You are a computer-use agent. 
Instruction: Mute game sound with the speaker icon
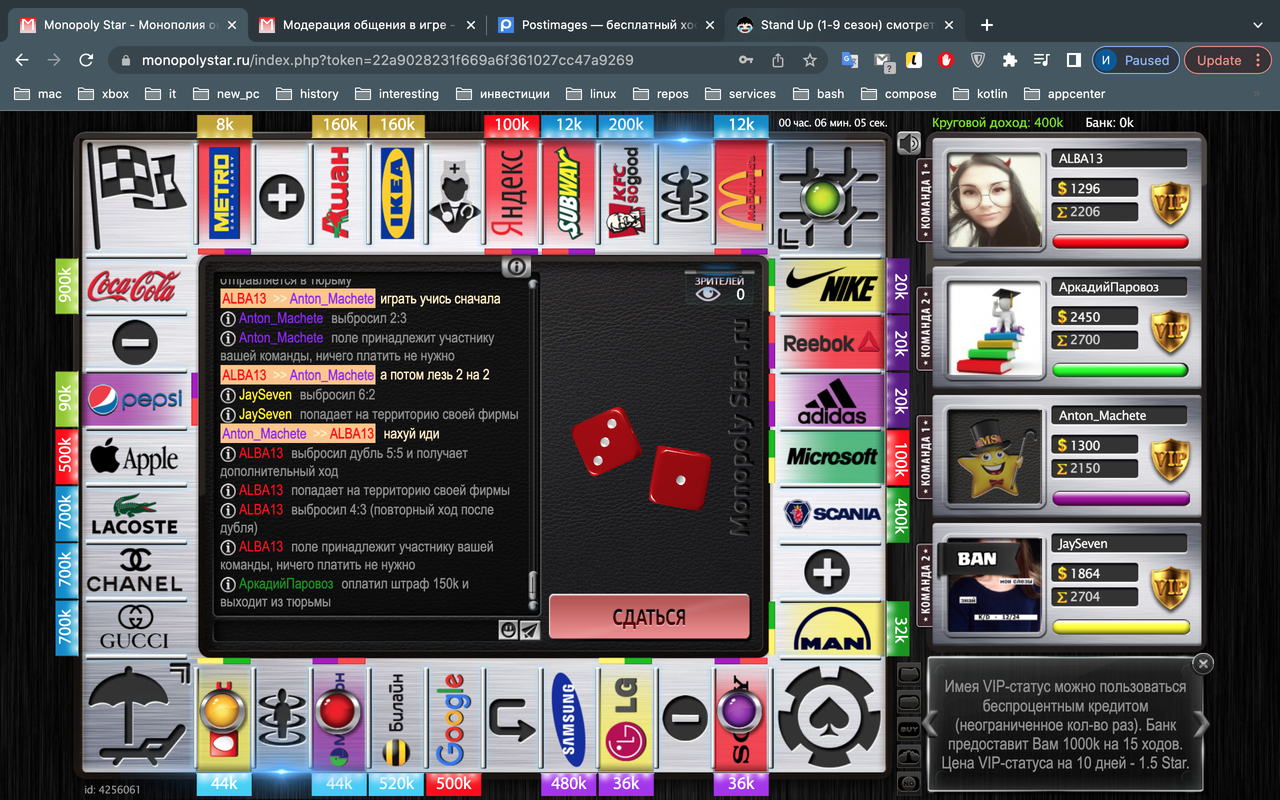[909, 144]
